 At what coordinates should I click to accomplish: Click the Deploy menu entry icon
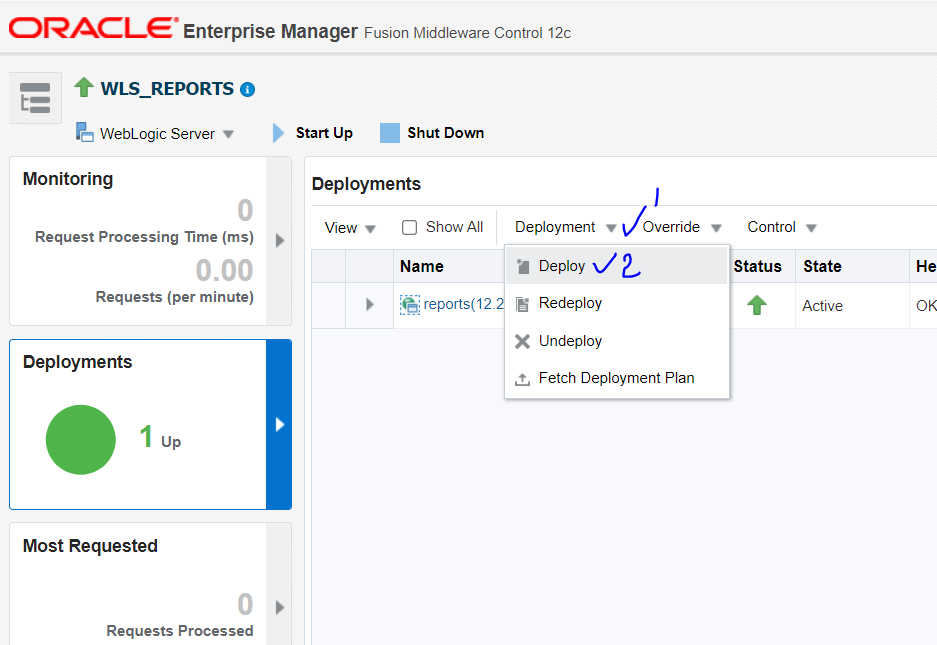tap(523, 267)
